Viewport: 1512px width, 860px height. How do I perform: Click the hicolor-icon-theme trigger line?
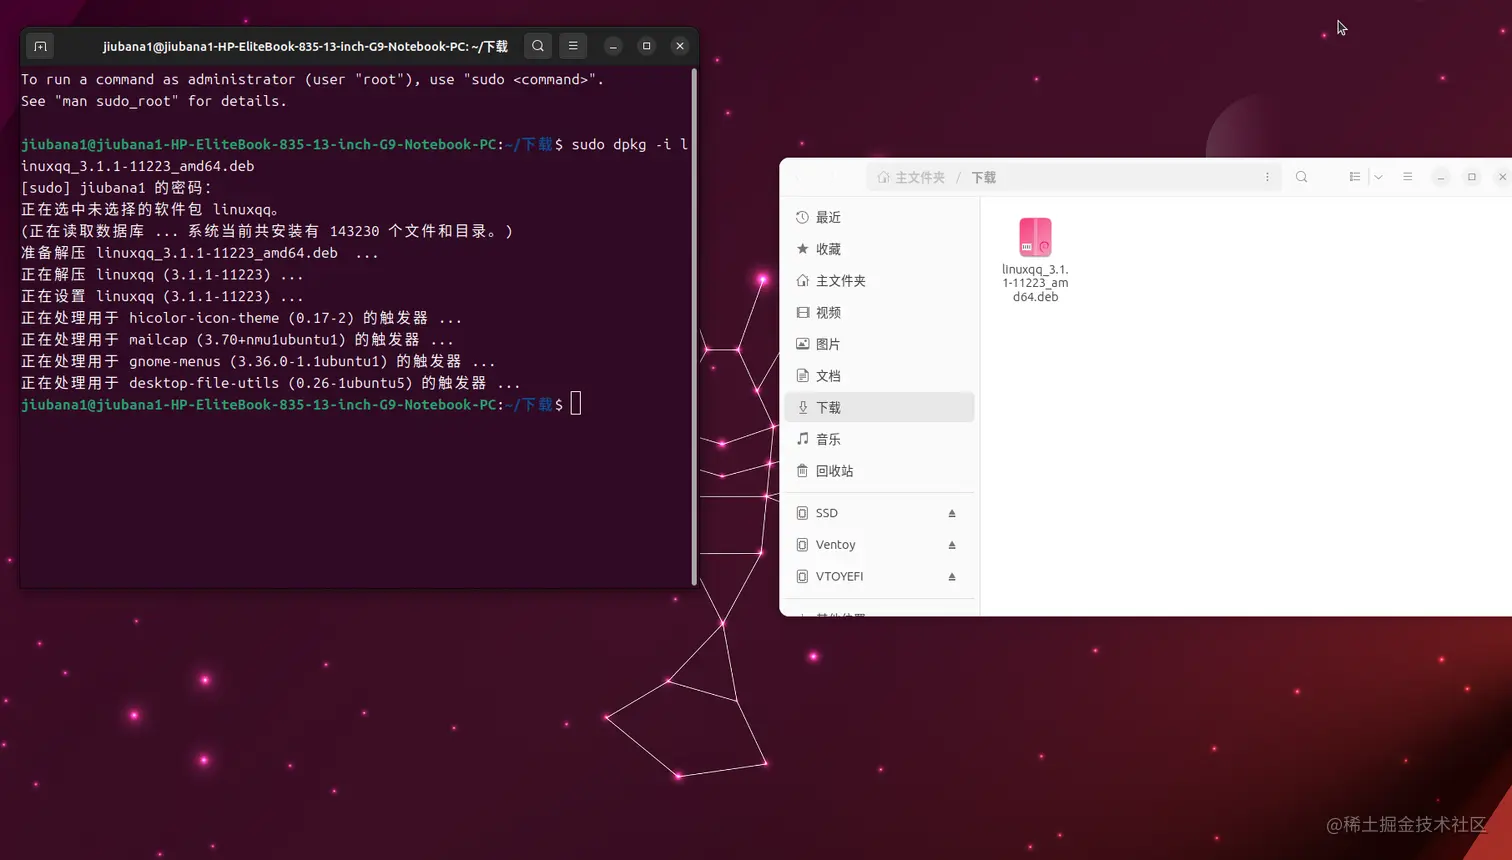[242, 318]
